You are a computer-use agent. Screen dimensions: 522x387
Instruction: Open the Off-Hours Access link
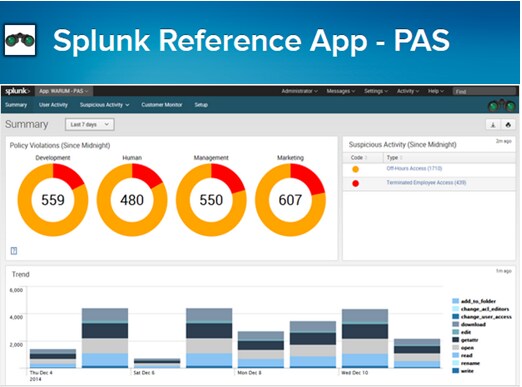click(414, 168)
